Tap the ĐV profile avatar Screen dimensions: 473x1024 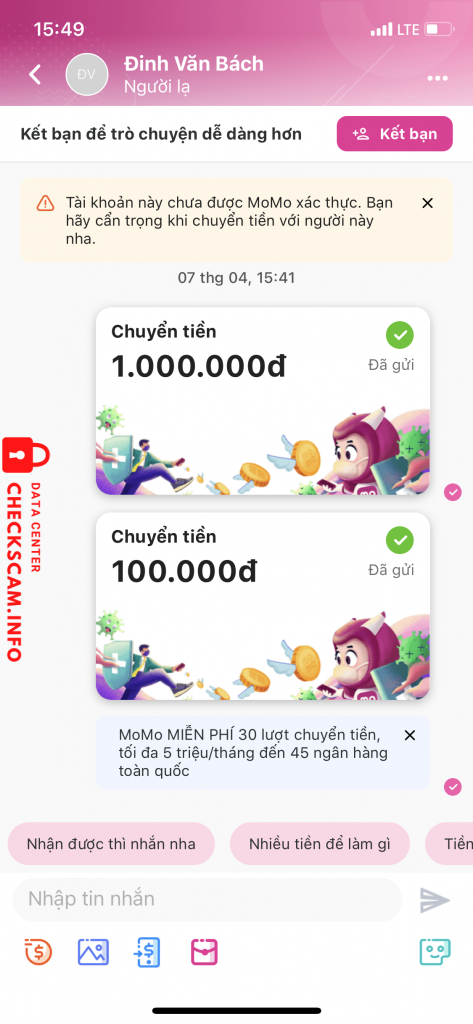click(87, 74)
